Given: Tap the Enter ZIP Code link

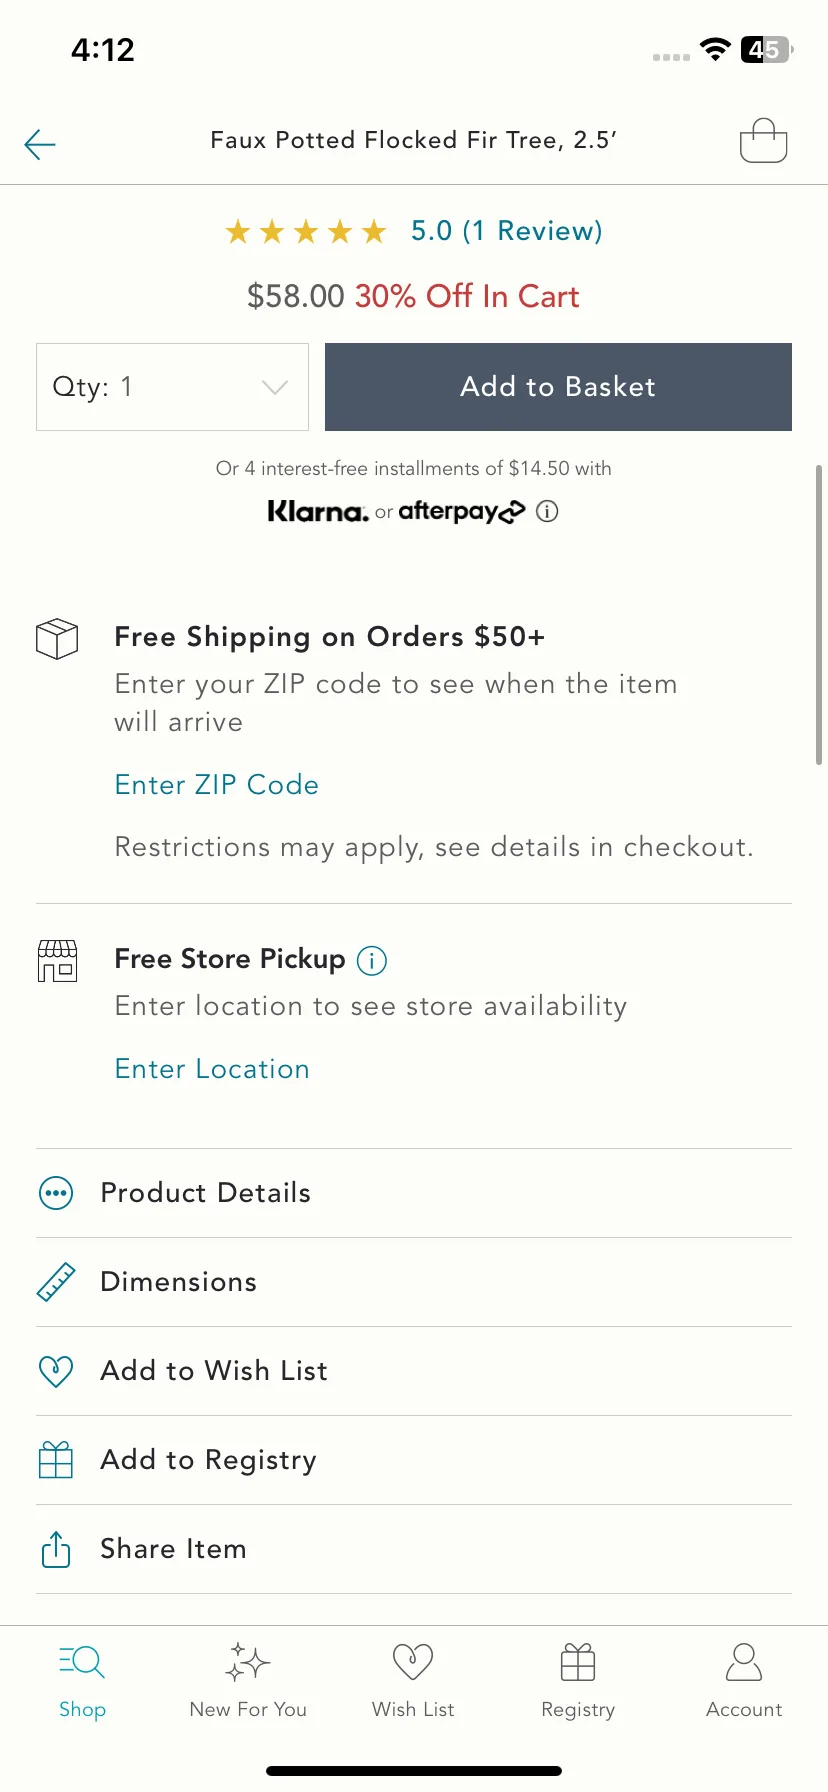Looking at the screenshot, I should (217, 785).
